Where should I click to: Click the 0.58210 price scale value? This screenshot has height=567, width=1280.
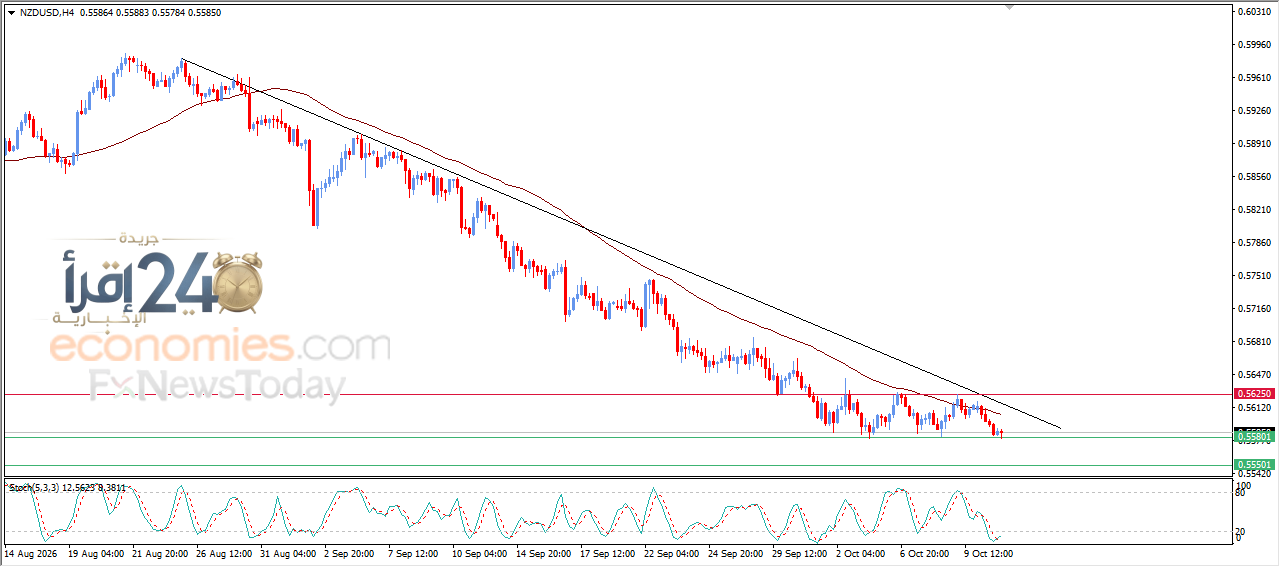coord(1254,209)
